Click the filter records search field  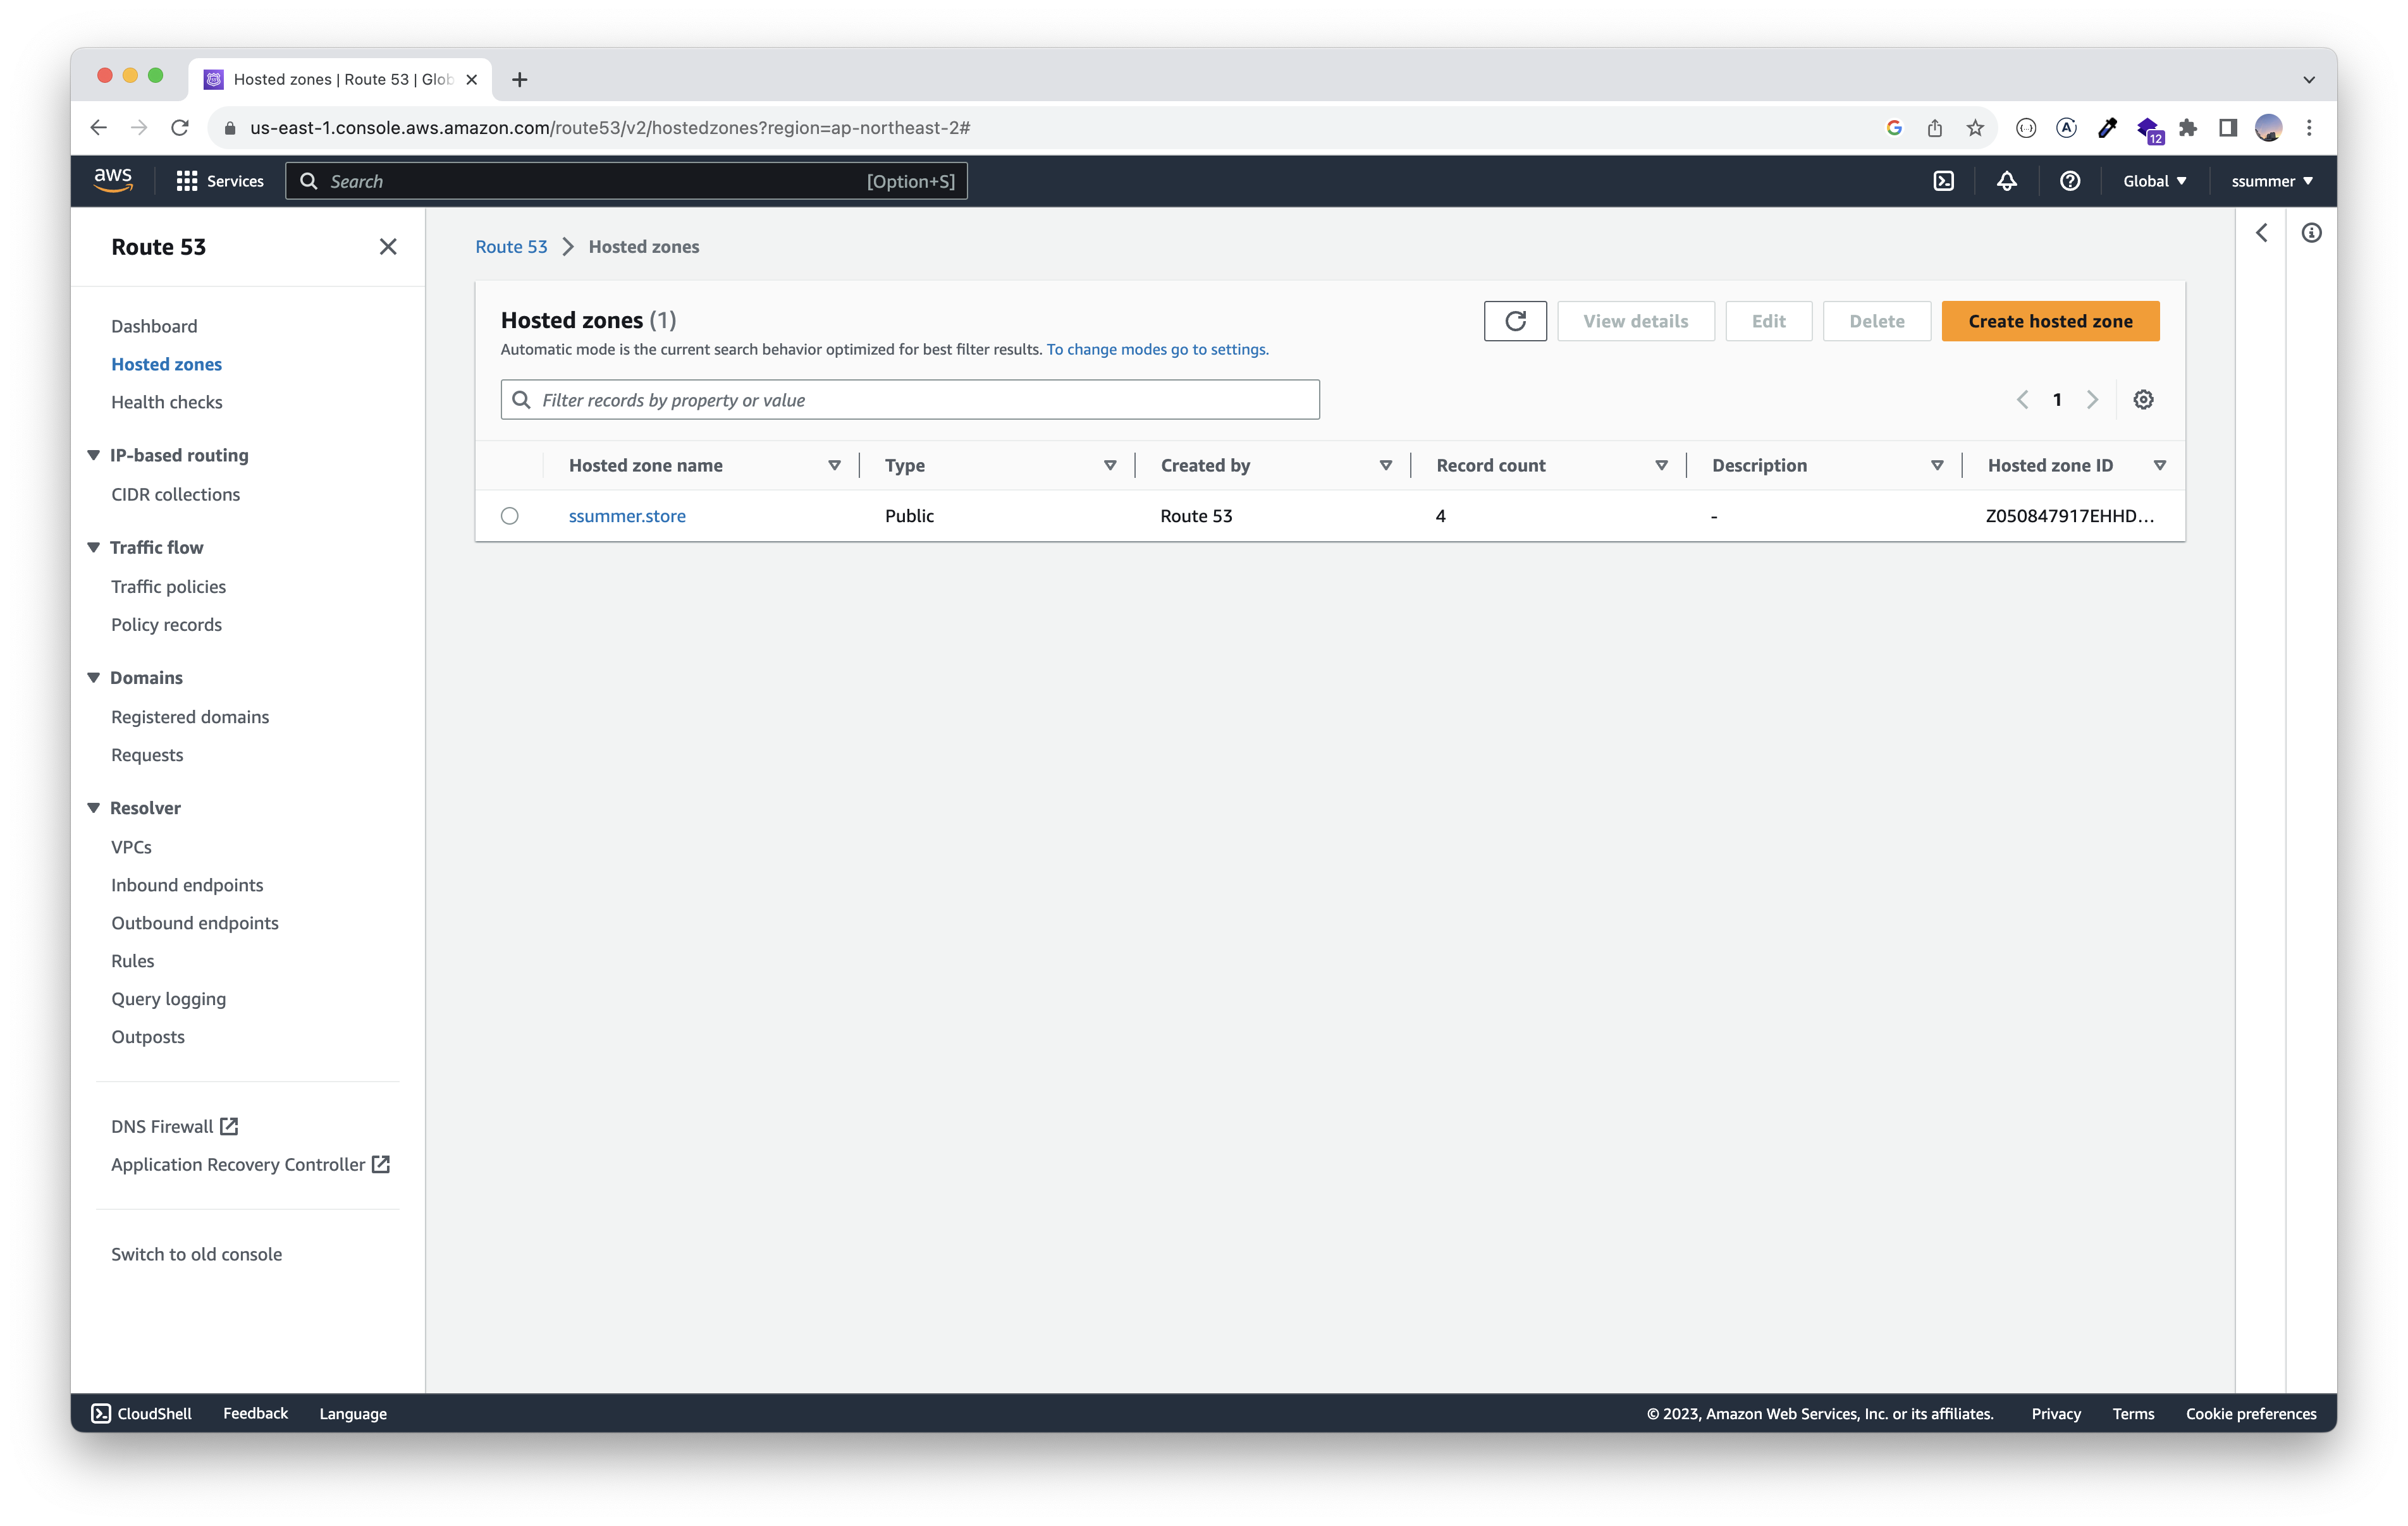(910, 400)
